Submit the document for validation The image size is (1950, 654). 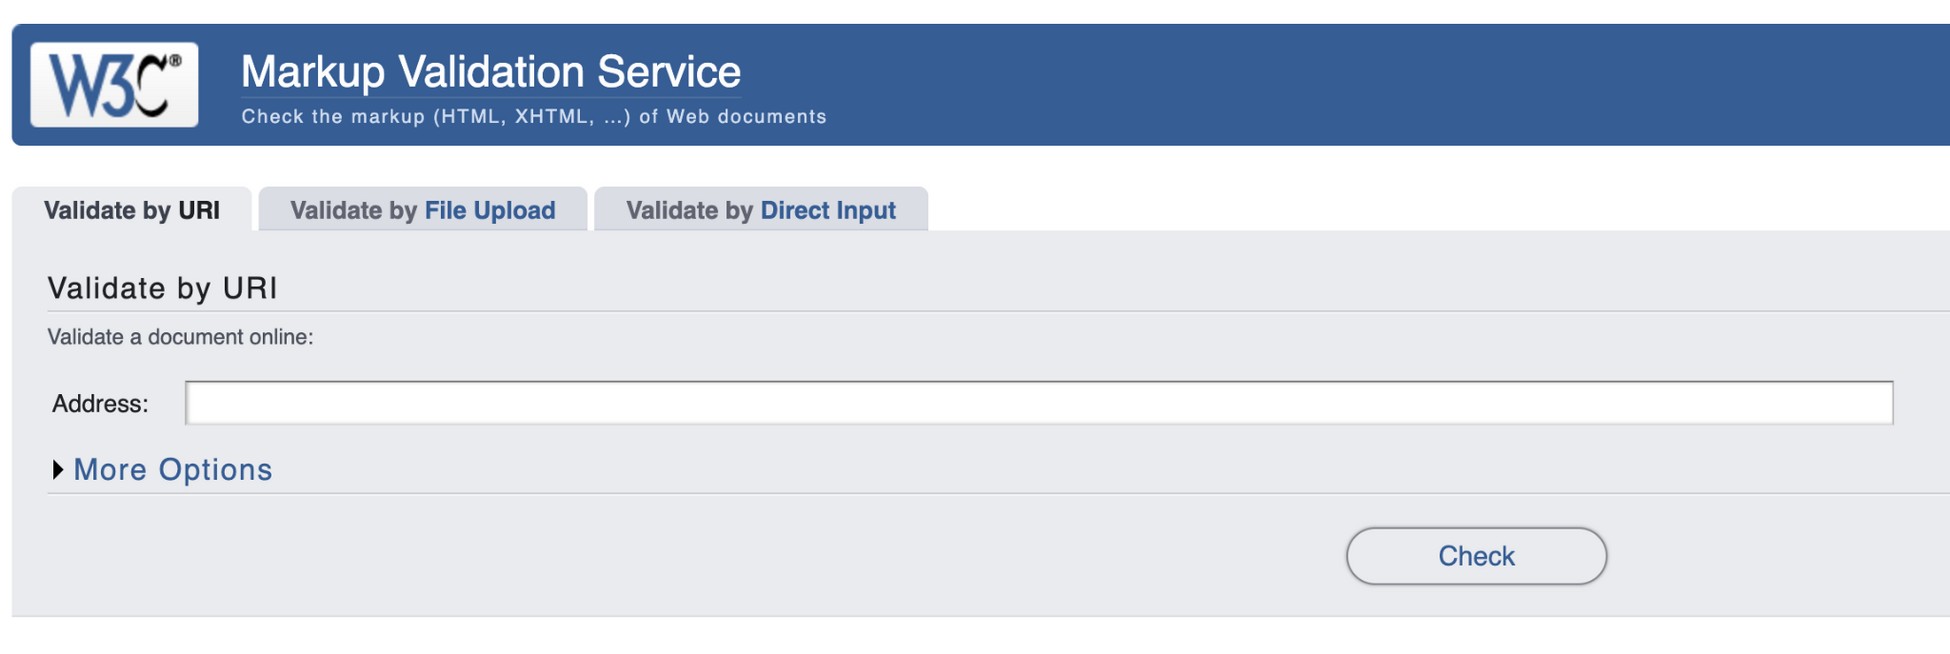coord(1477,556)
